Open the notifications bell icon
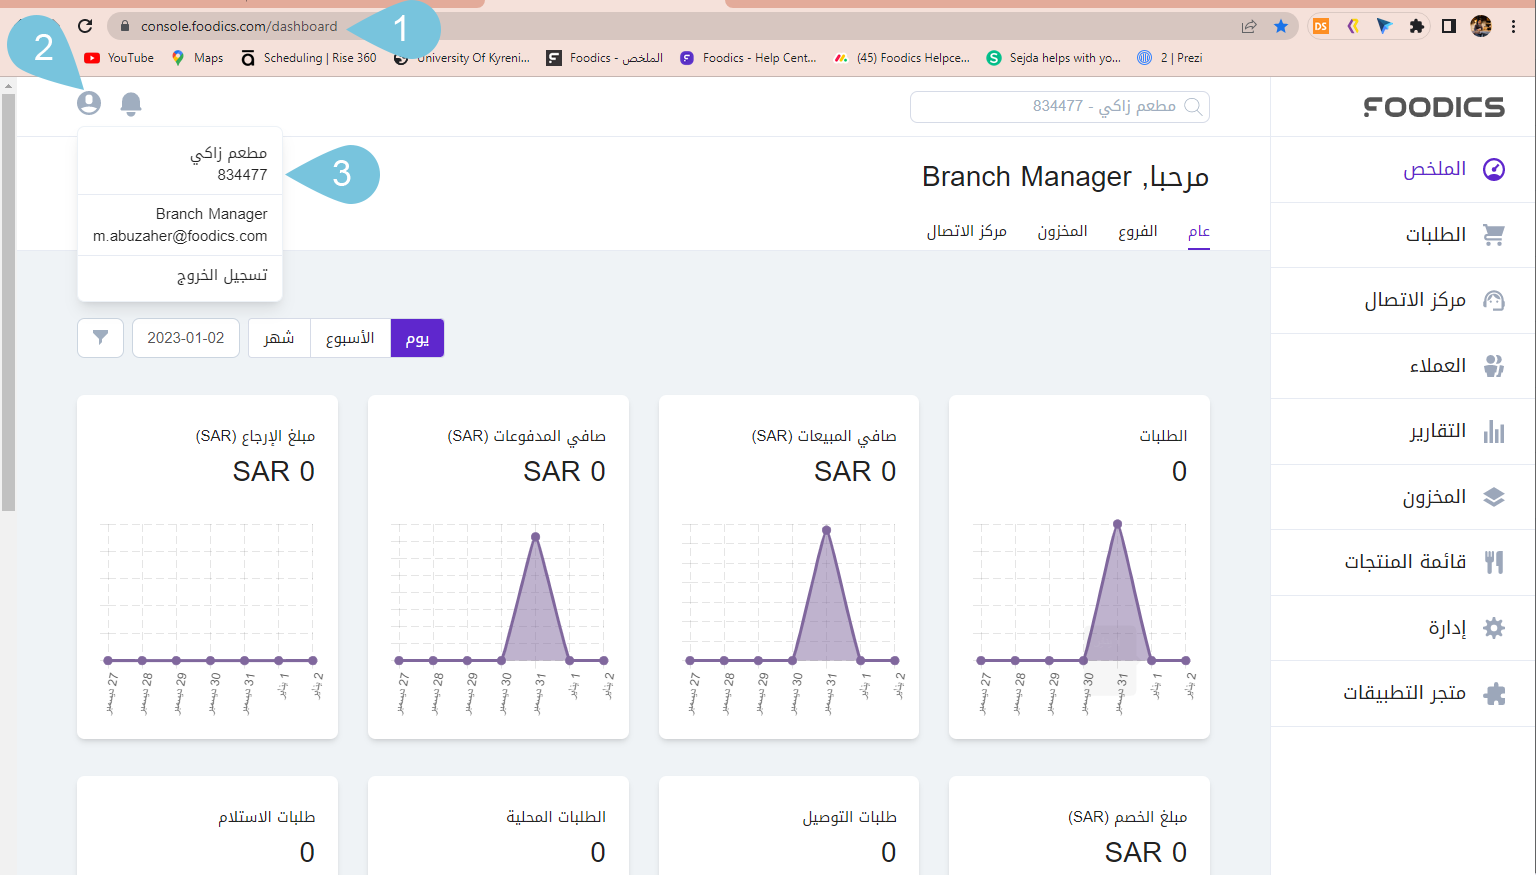Image resolution: width=1536 pixels, height=875 pixels. point(131,104)
